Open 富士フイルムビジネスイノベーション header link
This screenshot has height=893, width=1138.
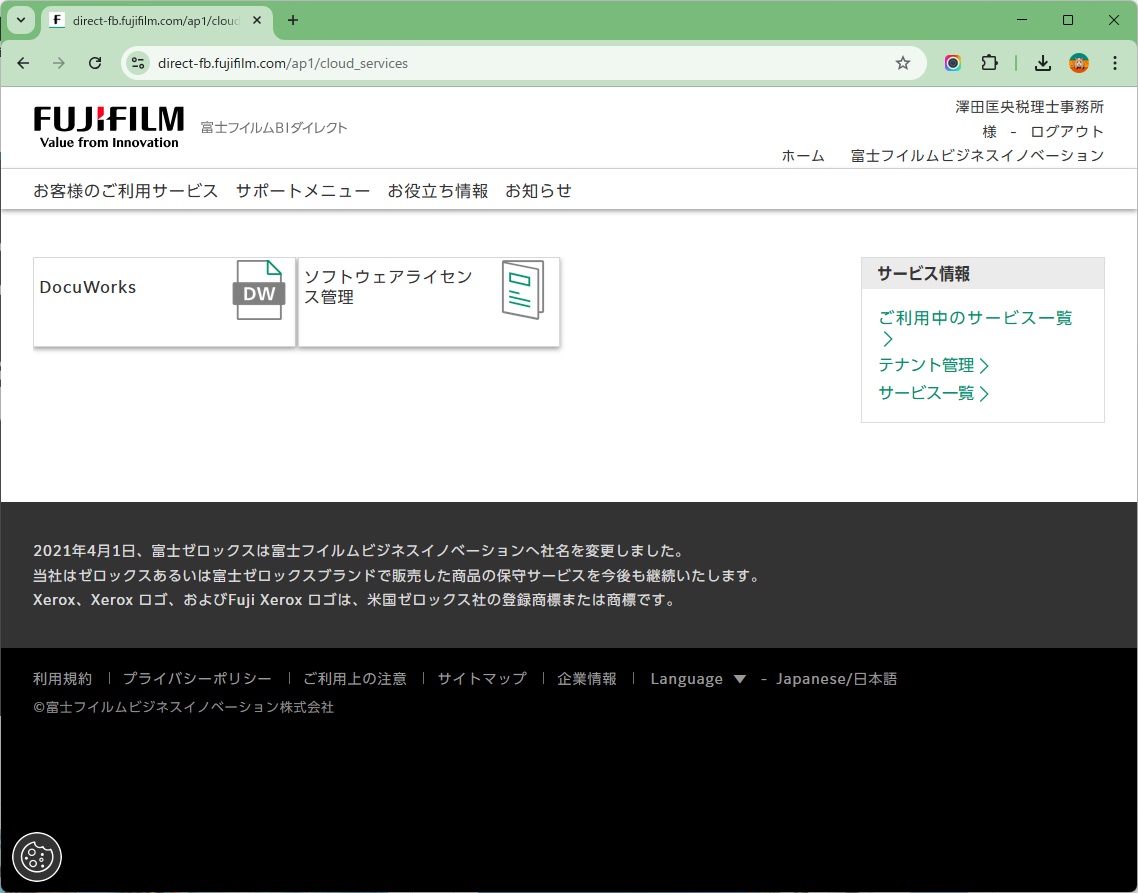(x=978, y=155)
